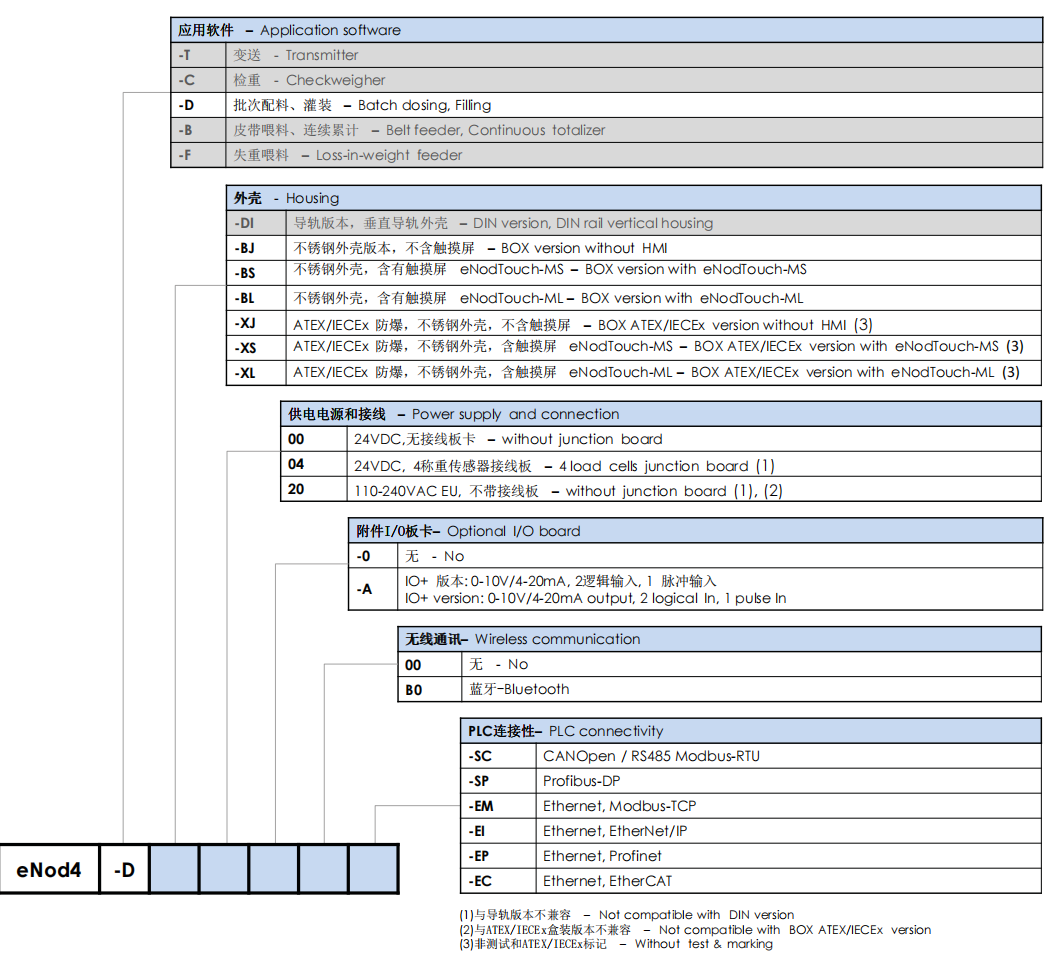Select the -DI DIN rail housing row
Screen dimensions: 1056x960
(634, 223)
